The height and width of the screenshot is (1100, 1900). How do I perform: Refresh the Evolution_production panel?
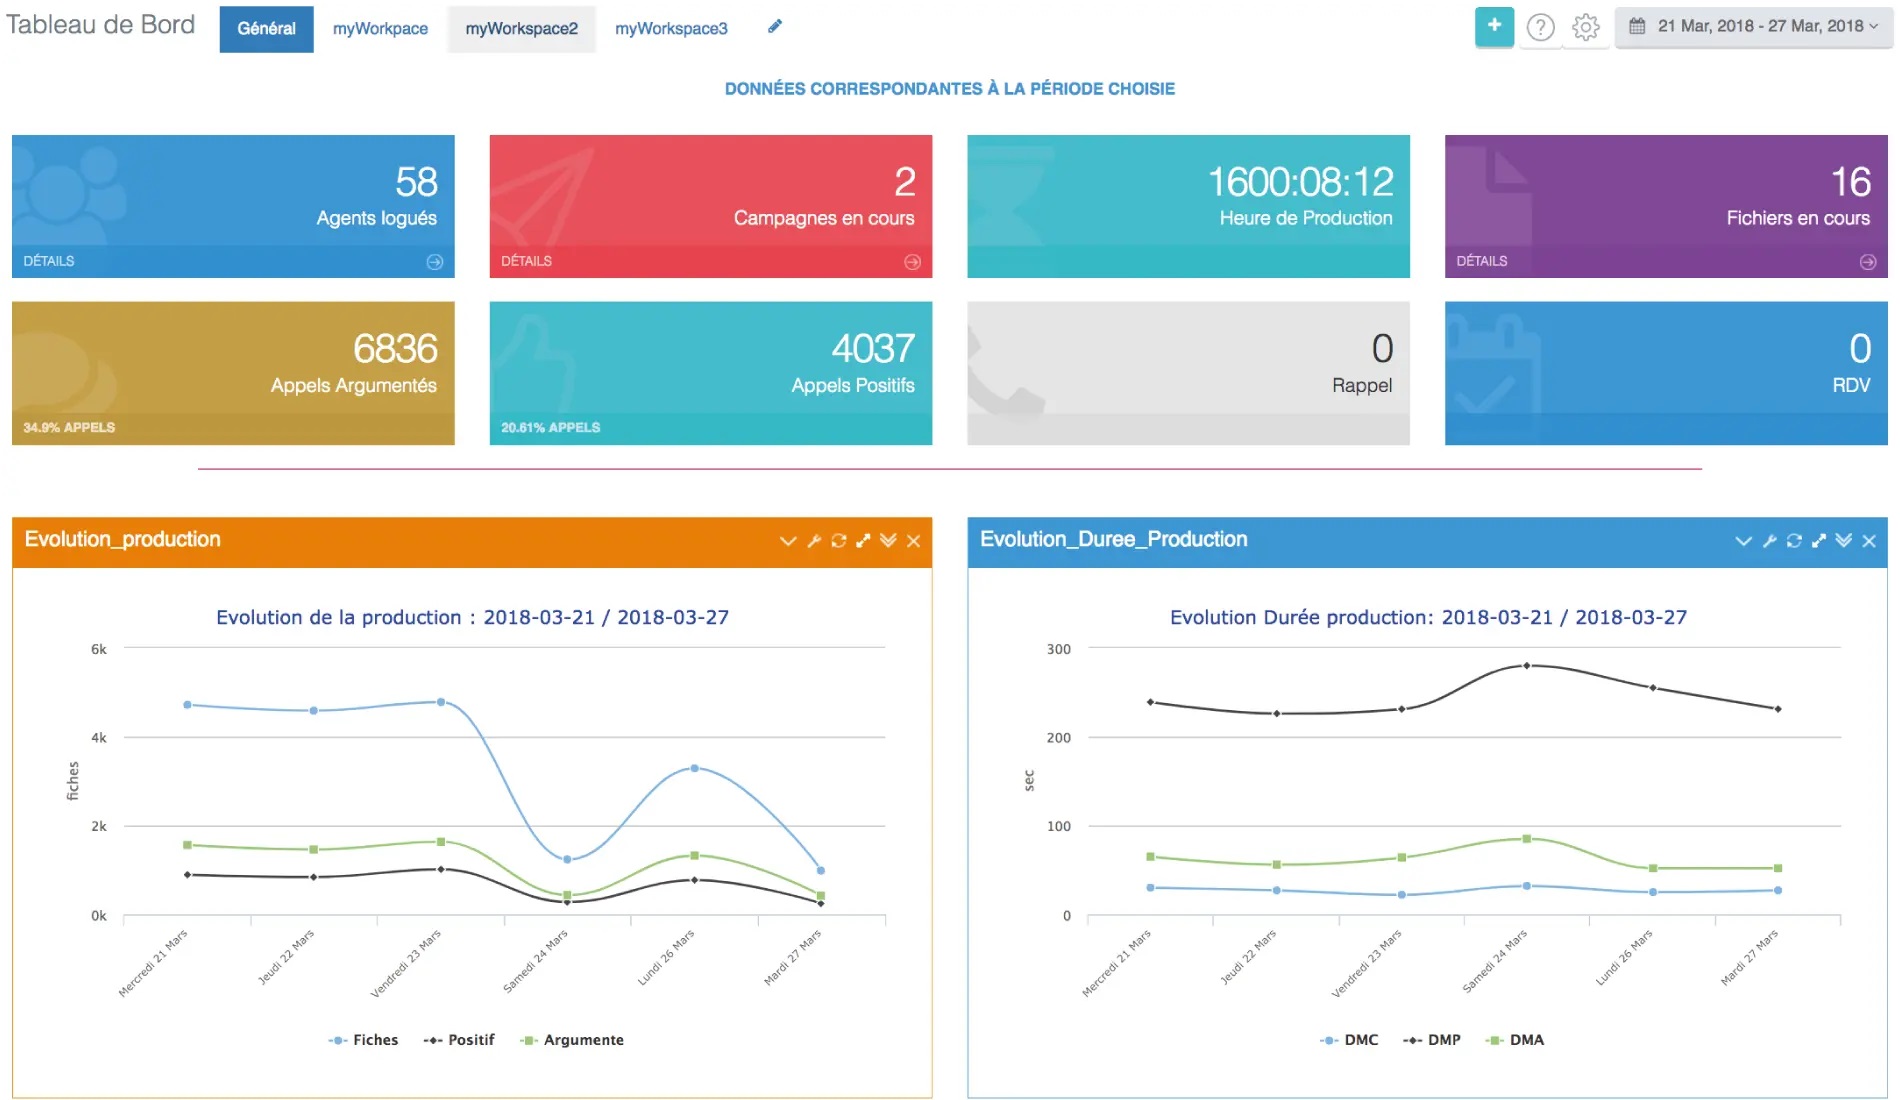click(838, 541)
